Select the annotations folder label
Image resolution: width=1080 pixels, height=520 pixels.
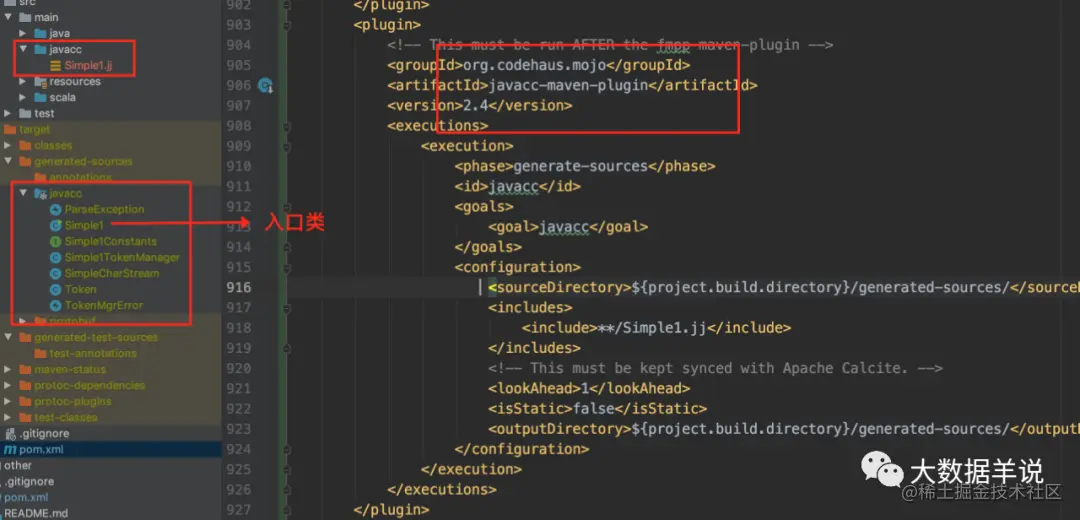point(81,177)
